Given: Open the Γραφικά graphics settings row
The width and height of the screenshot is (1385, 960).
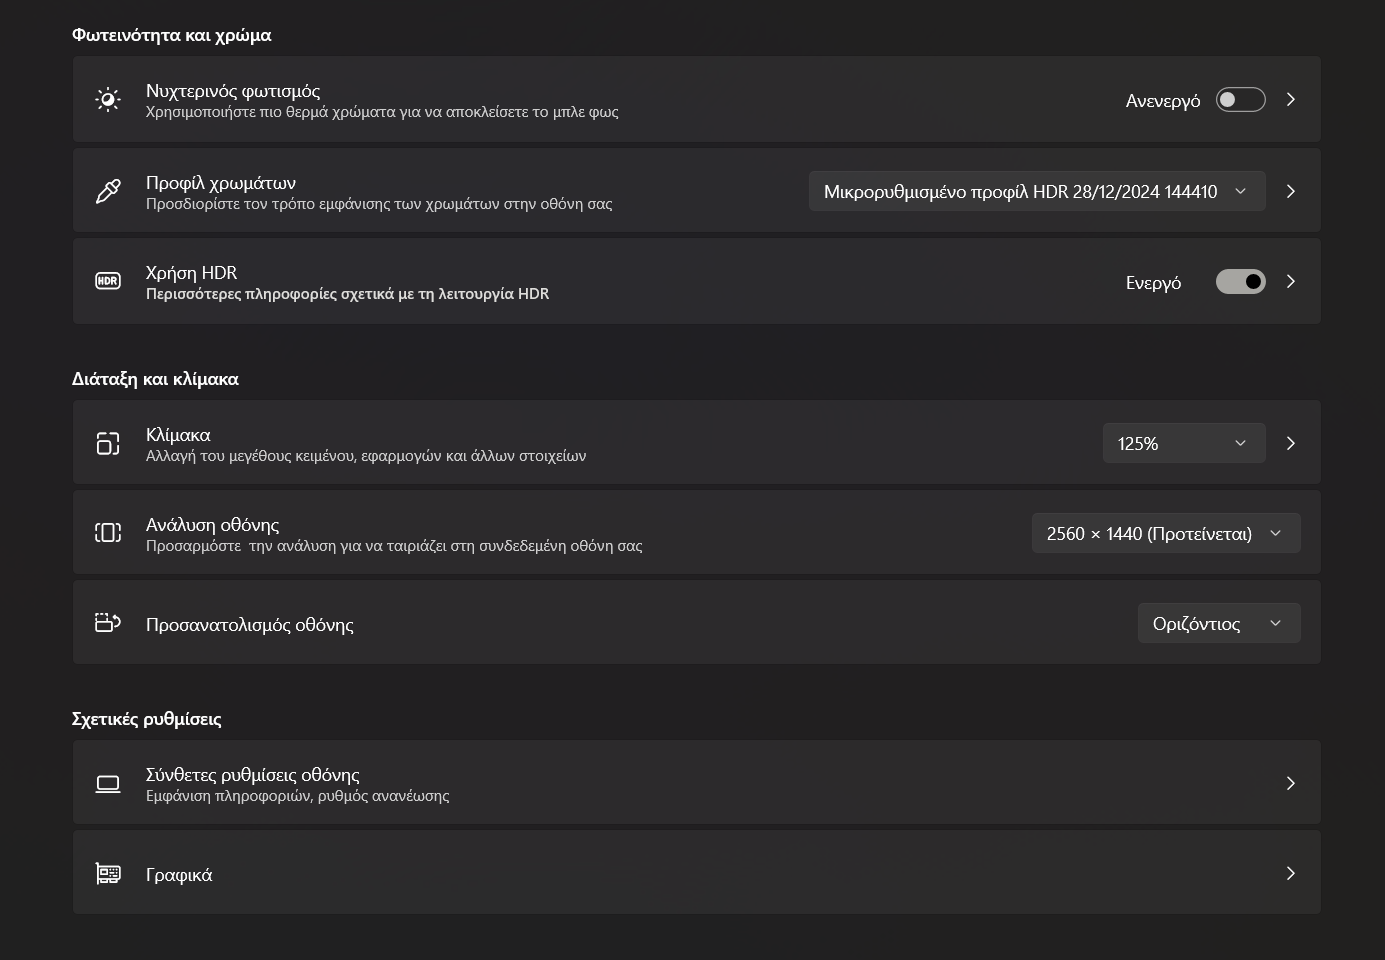Looking at the screenshot, I should coord(696,873).
